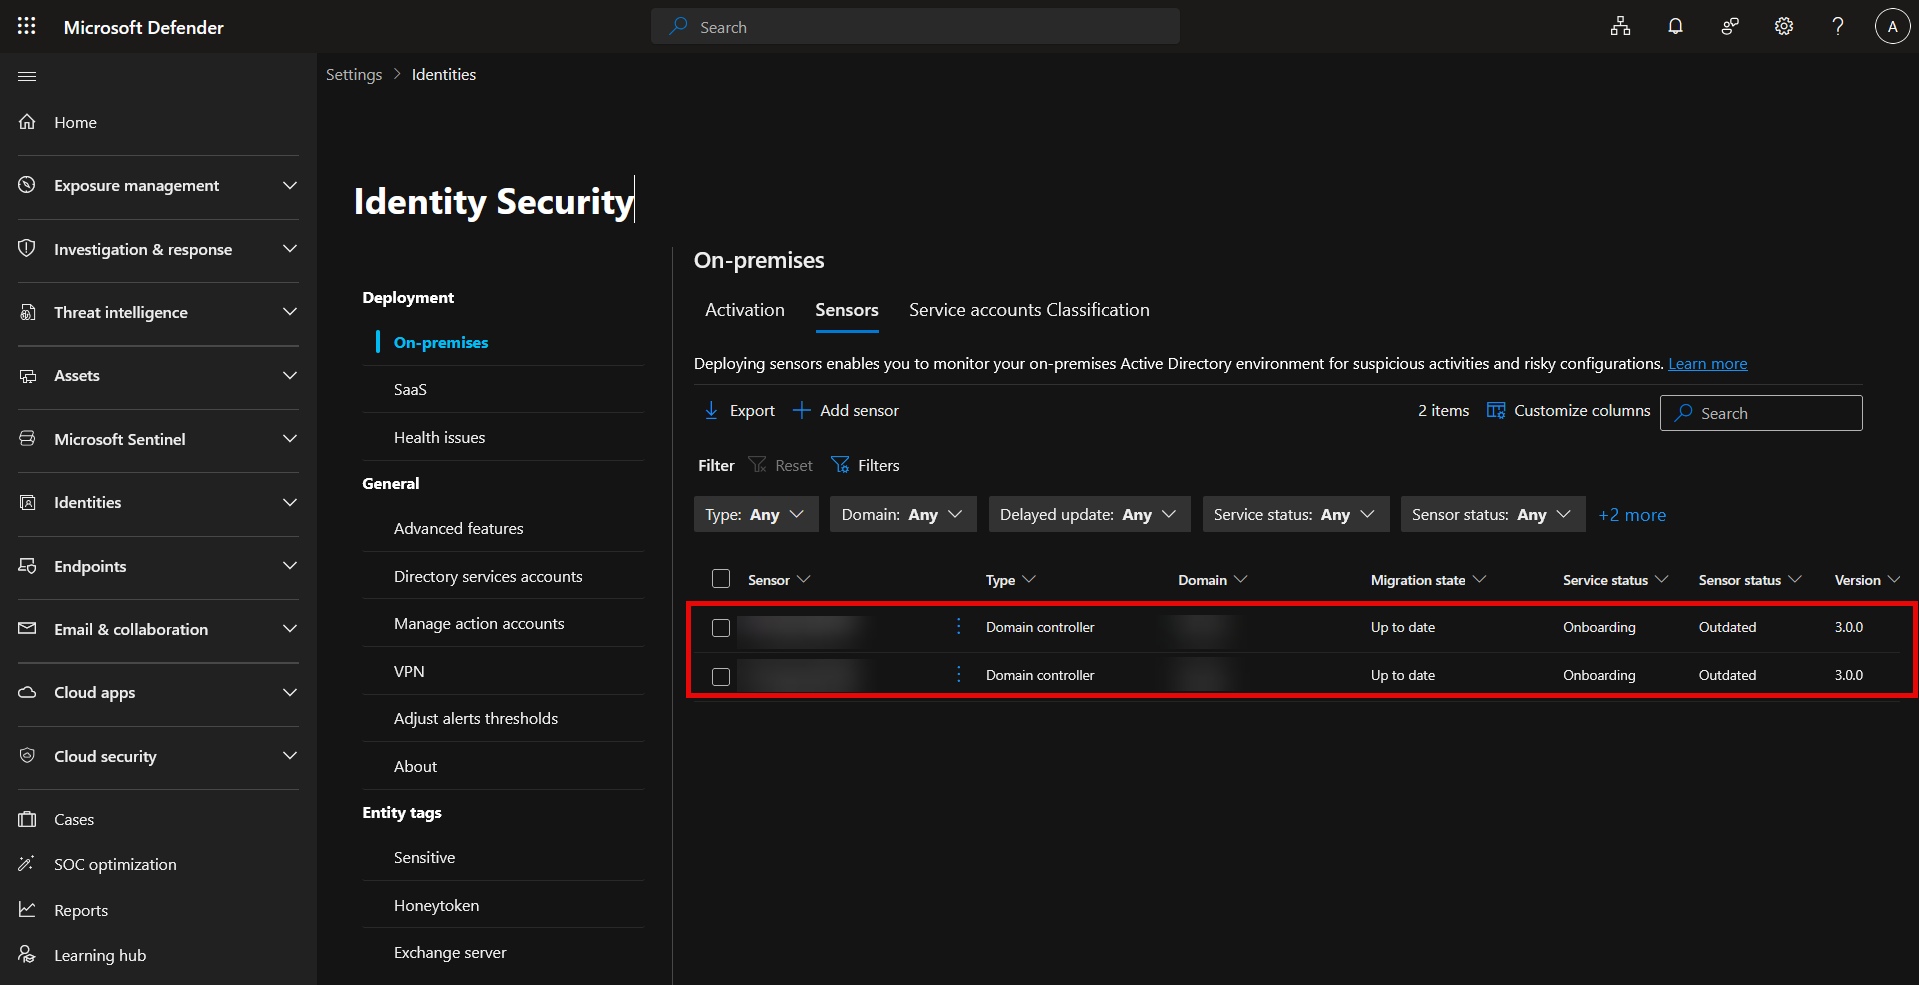
Task: Open the Service status: Any dropdown
Action: tap(1295, 514)
